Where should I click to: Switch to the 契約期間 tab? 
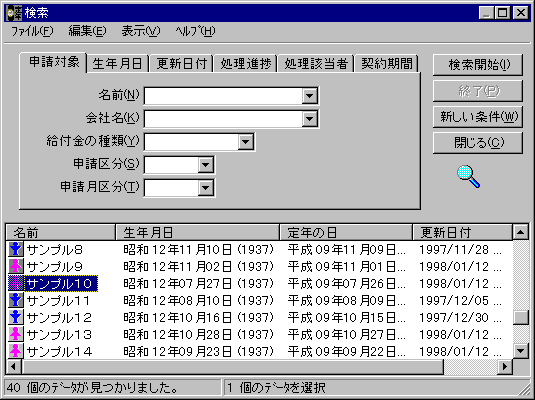(x=387, y=64)
